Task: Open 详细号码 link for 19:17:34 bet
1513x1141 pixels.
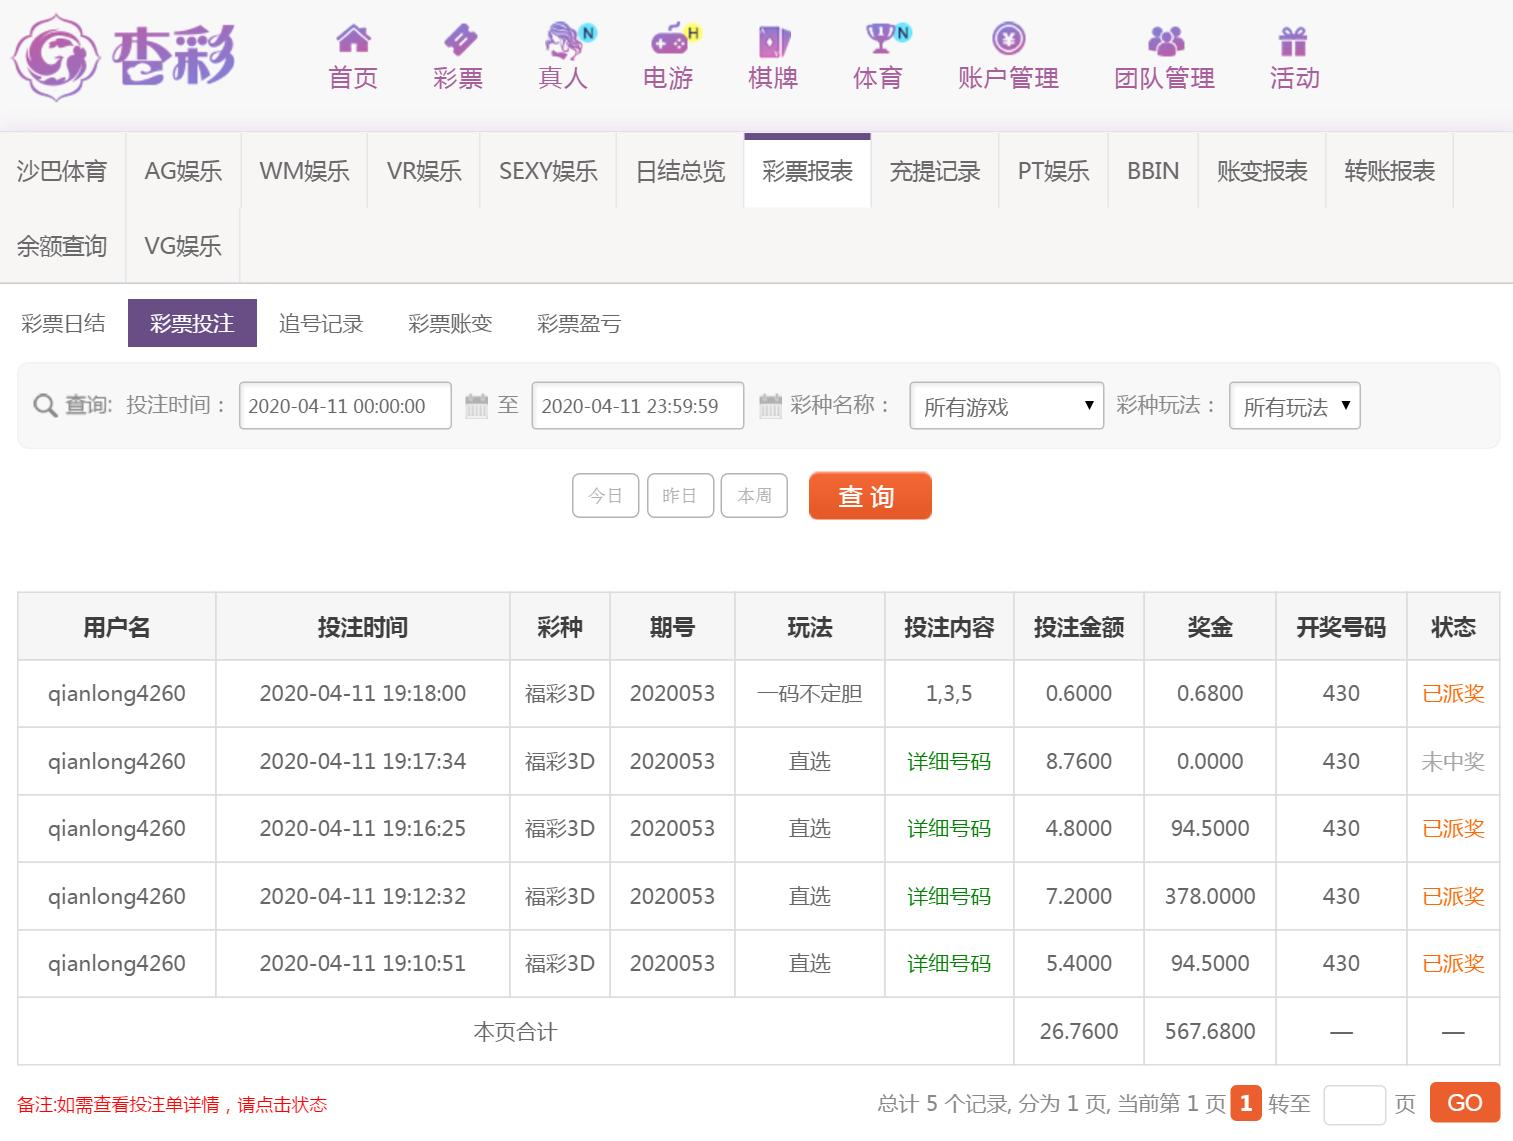Action: 949,761
